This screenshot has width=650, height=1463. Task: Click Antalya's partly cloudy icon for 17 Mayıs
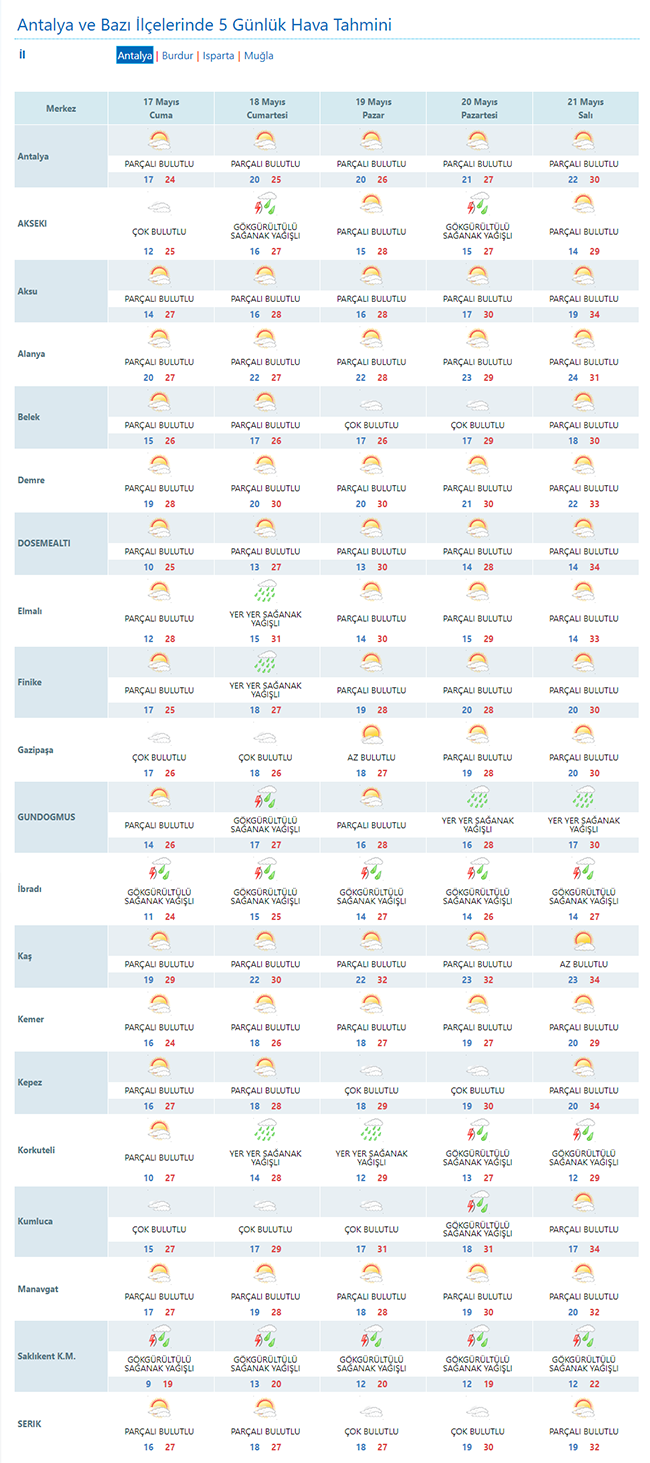point(160,140)
